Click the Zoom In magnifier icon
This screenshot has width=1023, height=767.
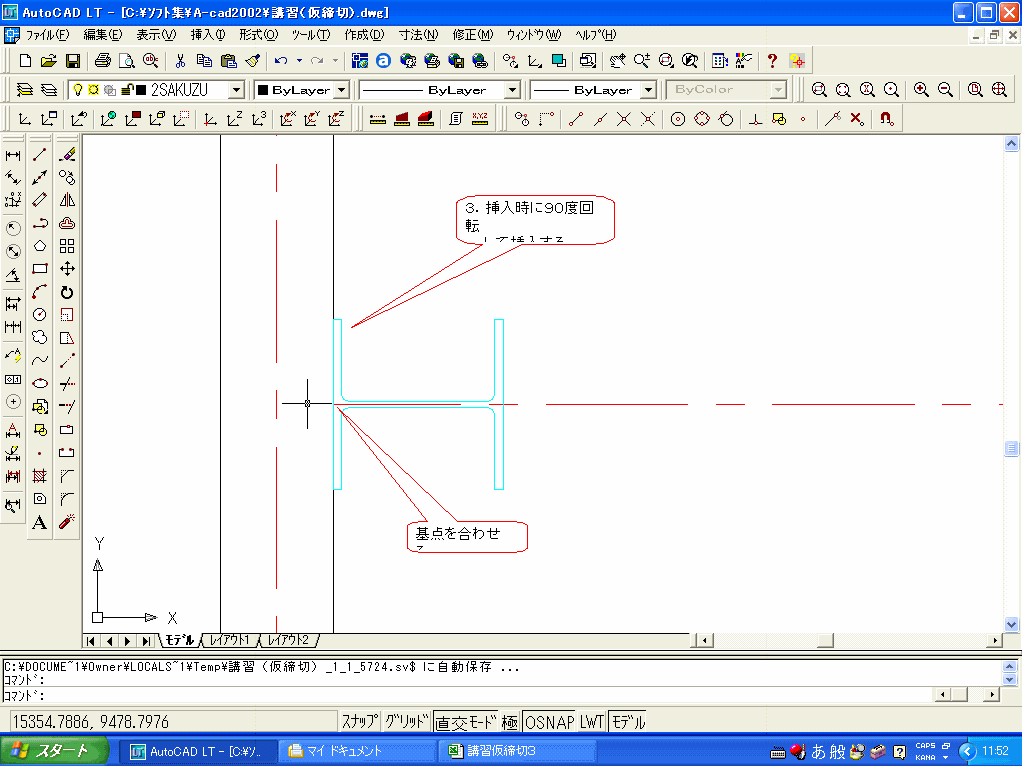click(x=921, y=90)
